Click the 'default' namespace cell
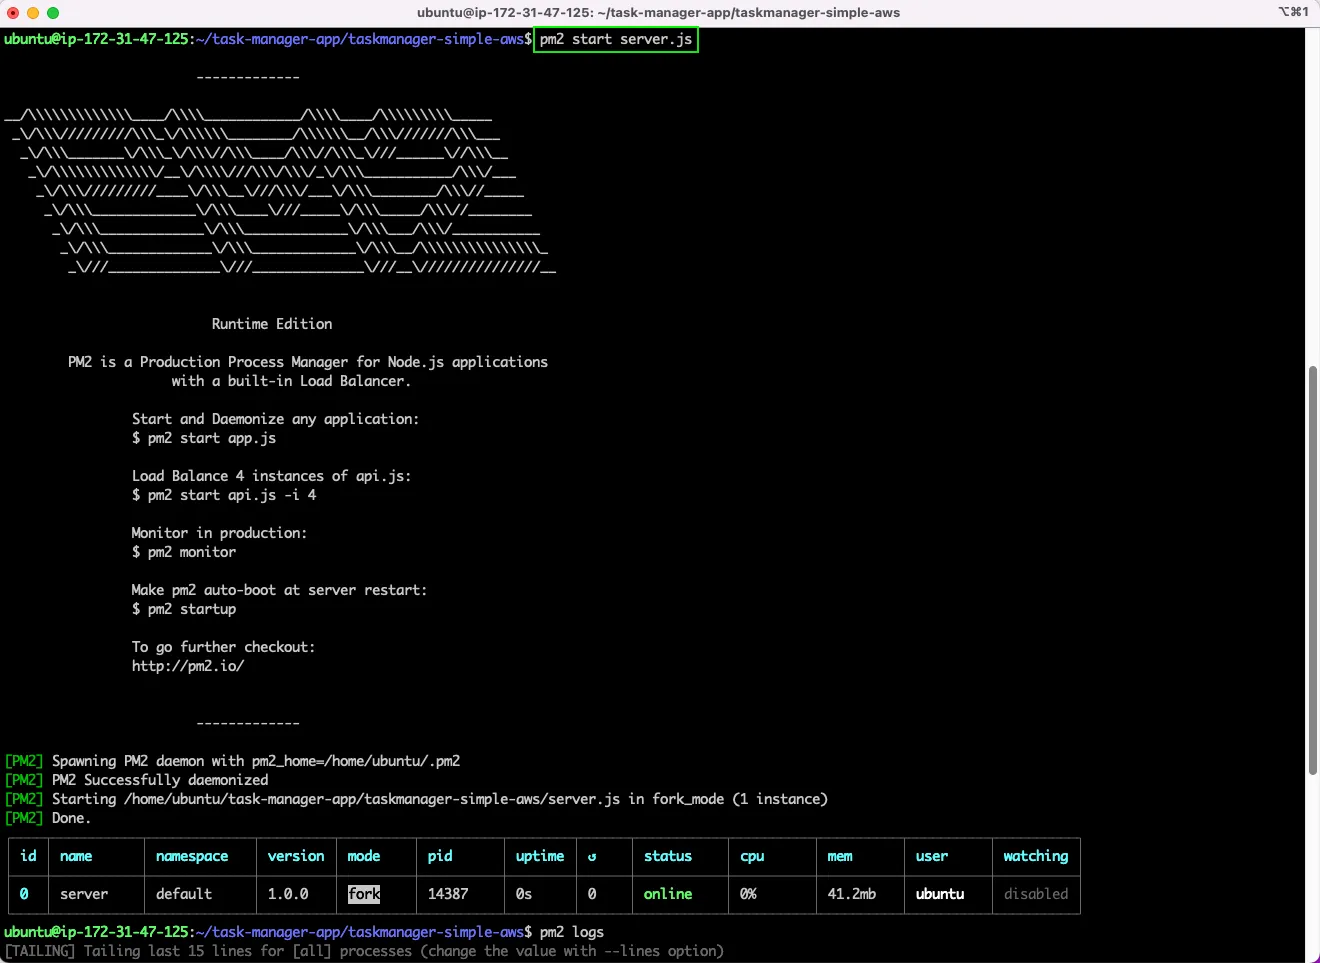Viewport: 1320px width, 963px height. click(x=184, y=894)
